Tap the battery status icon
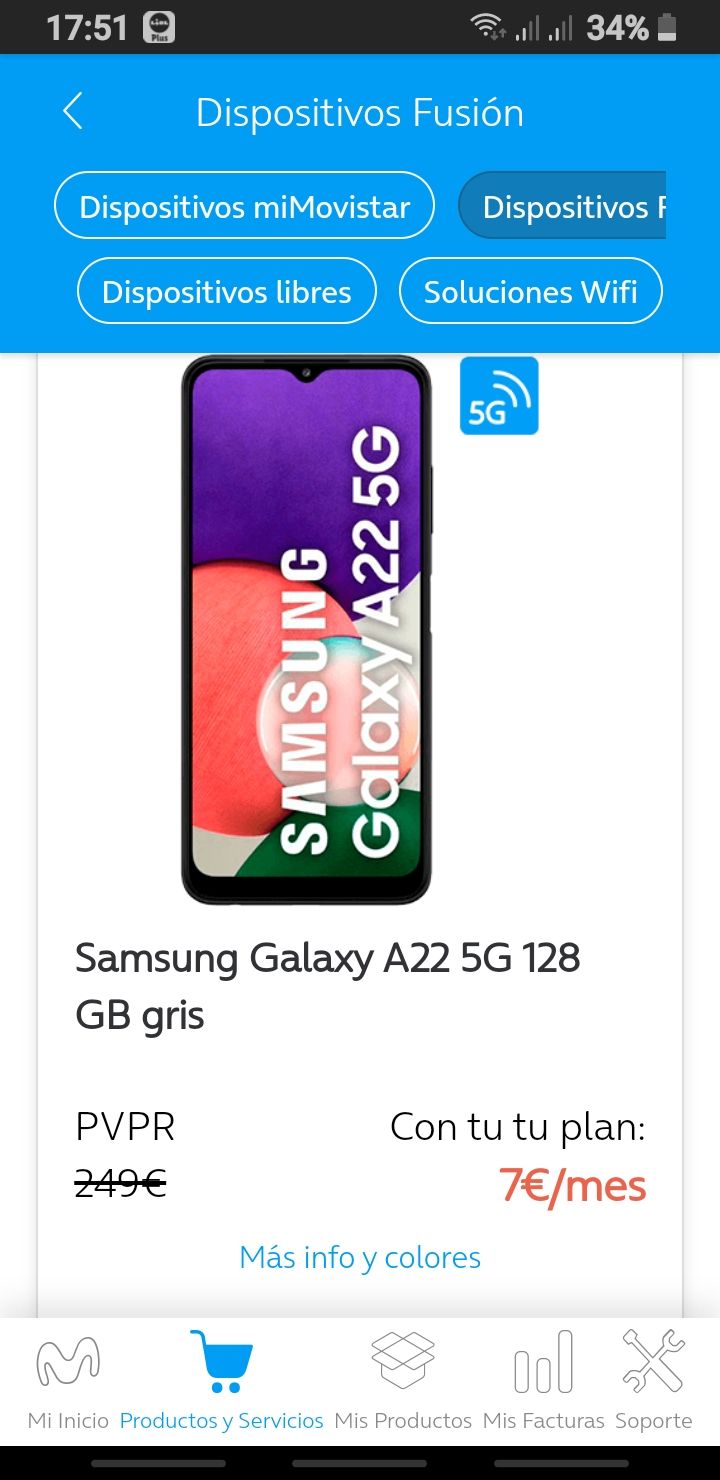Viewport: 720px width, 1480px height. point(667,28)
